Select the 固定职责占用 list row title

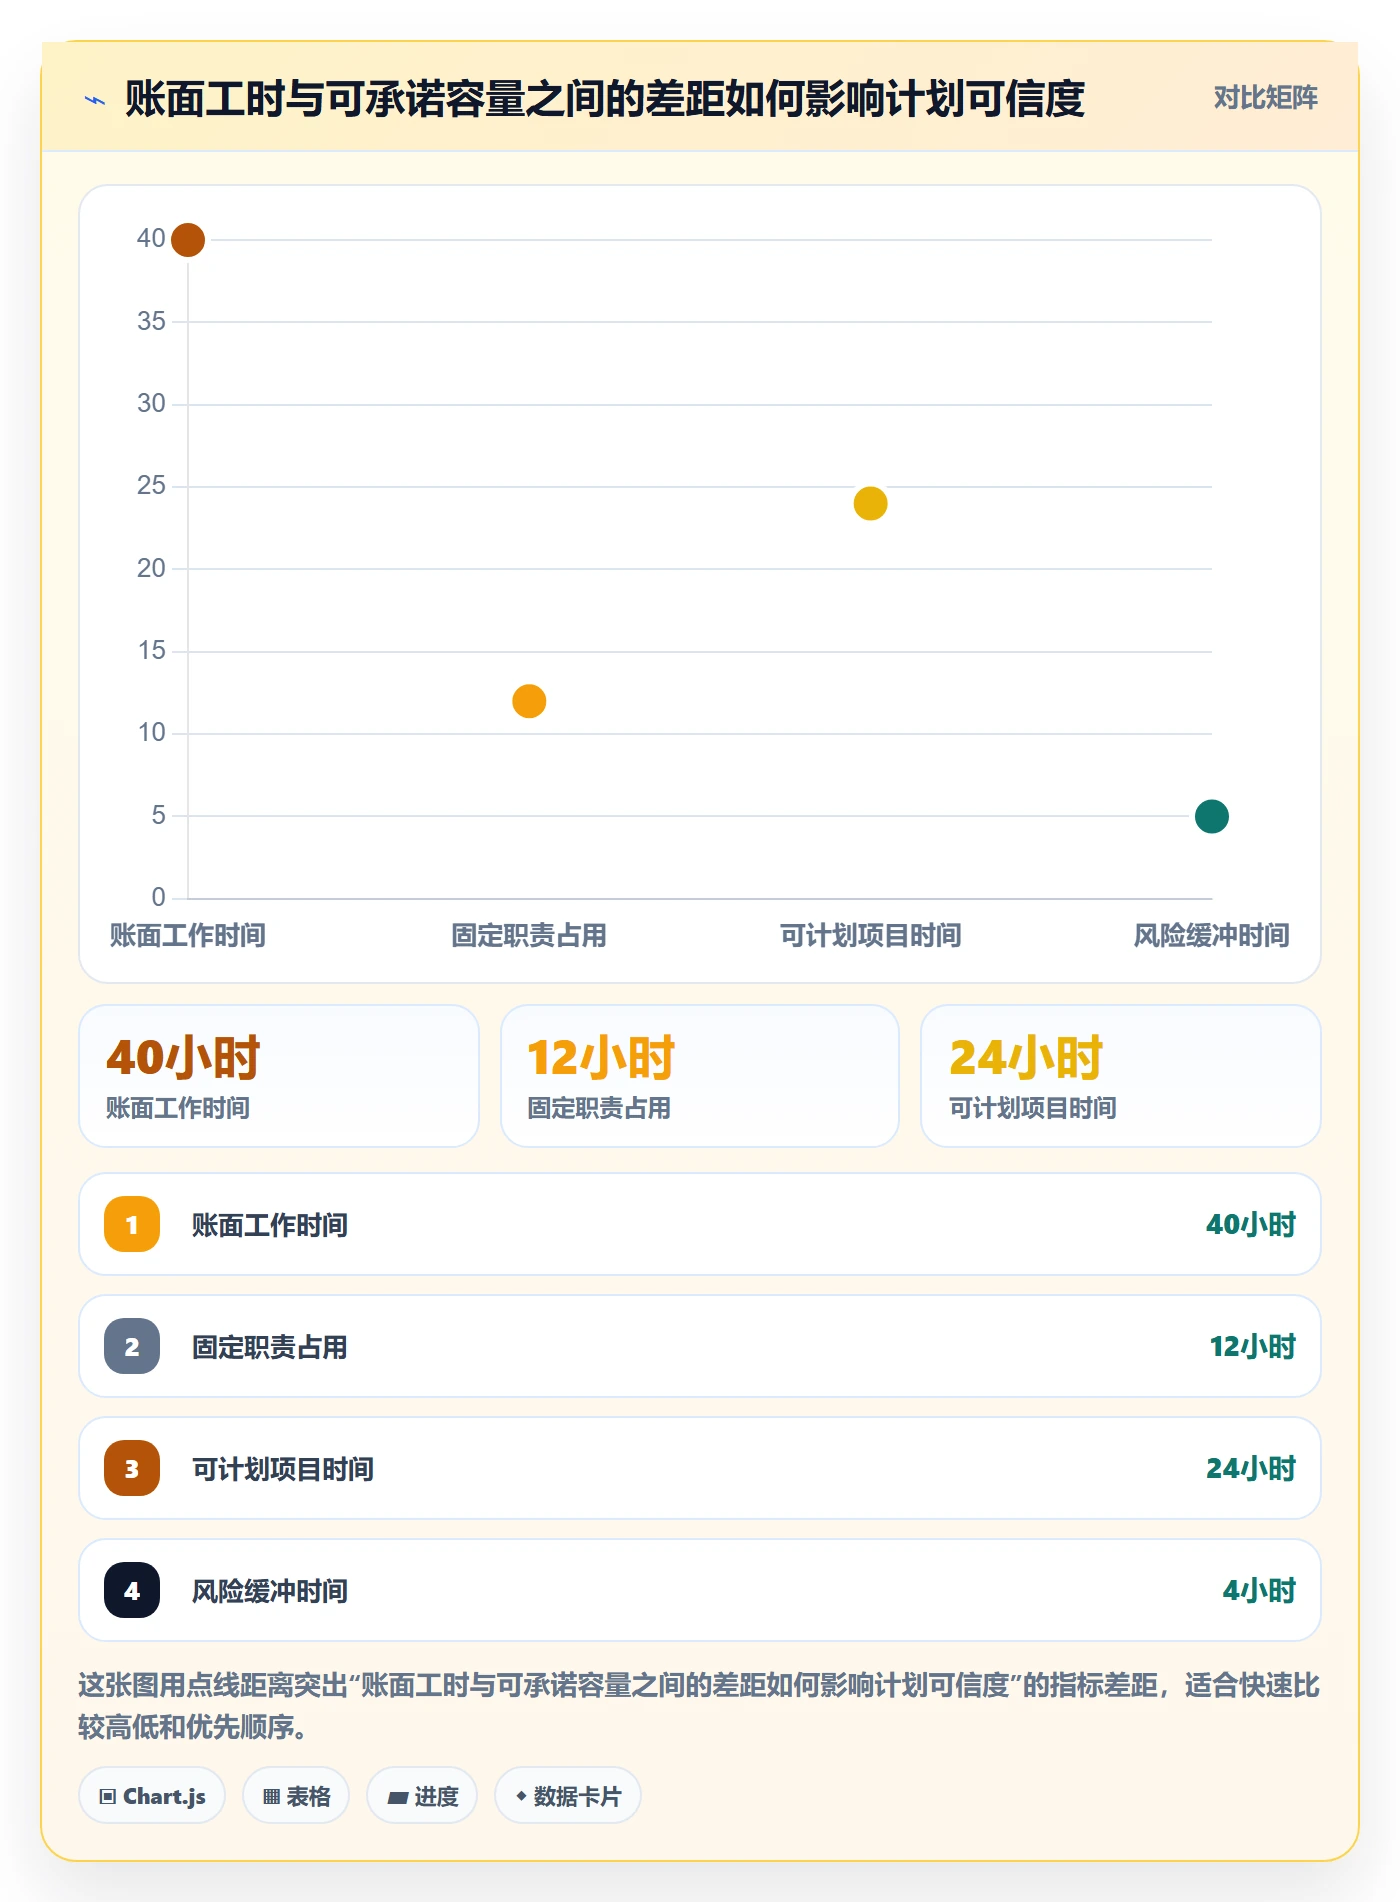pyautogui.click(x=270, y=1347)
